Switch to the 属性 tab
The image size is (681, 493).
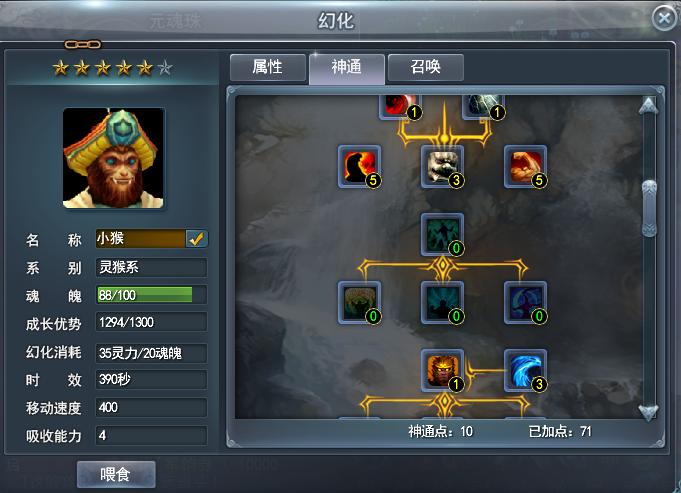268,67
